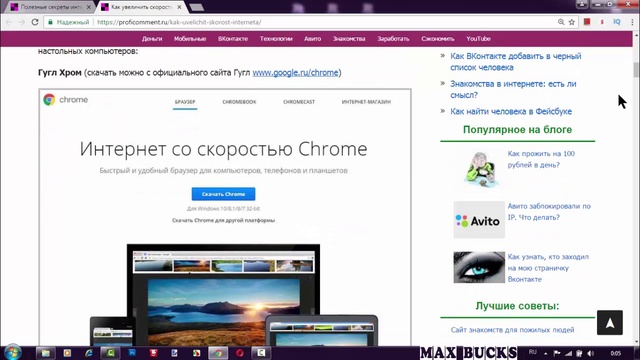Click the "Популярное на блоге" heading
The width and height of the screenshot is (640, 360).
pos(517,130)
